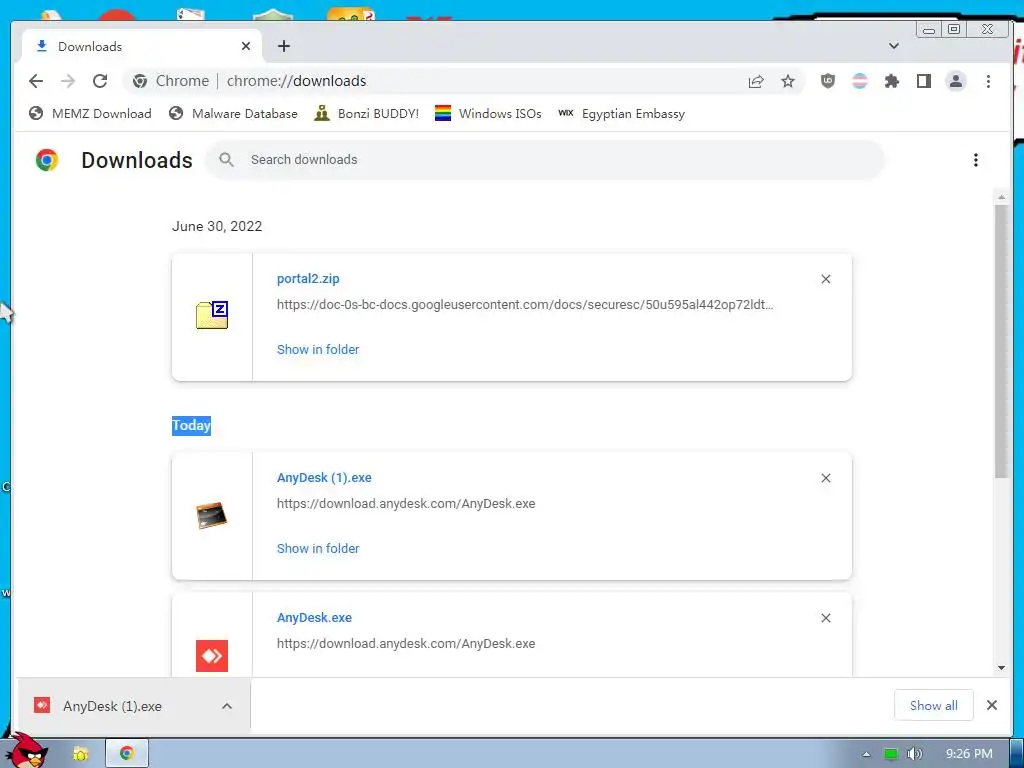Remove AnyDesk (1).exe from the list
1024x768 pixels.
(825, 478)
